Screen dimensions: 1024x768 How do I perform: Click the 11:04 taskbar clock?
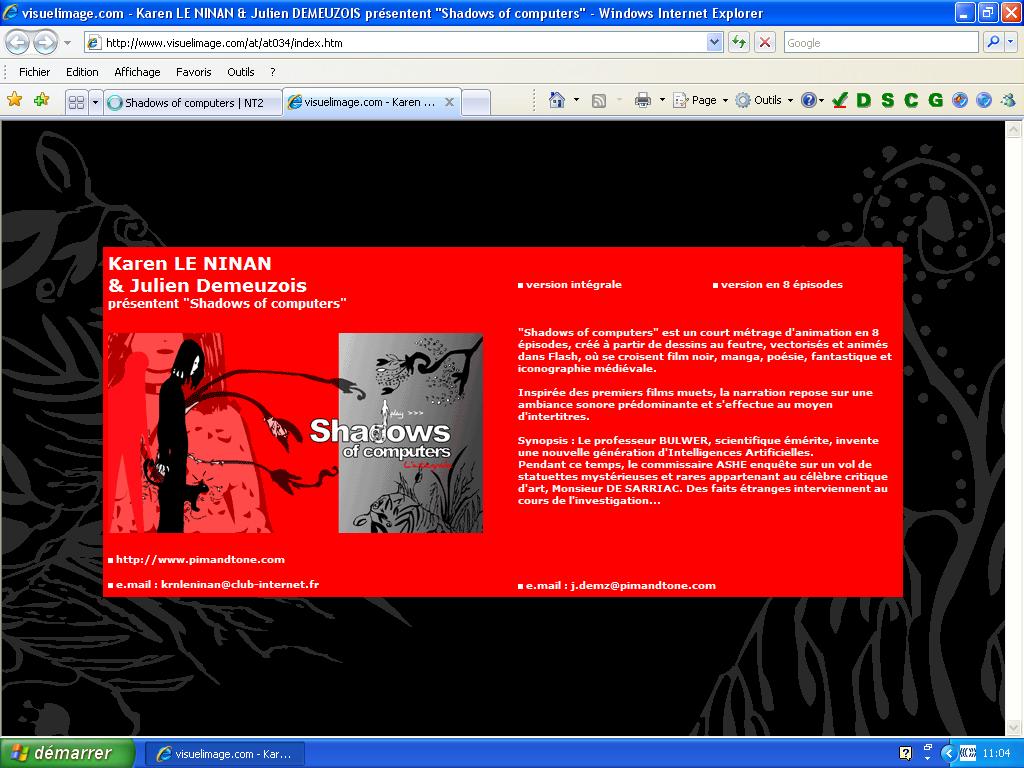coord(997,754)
